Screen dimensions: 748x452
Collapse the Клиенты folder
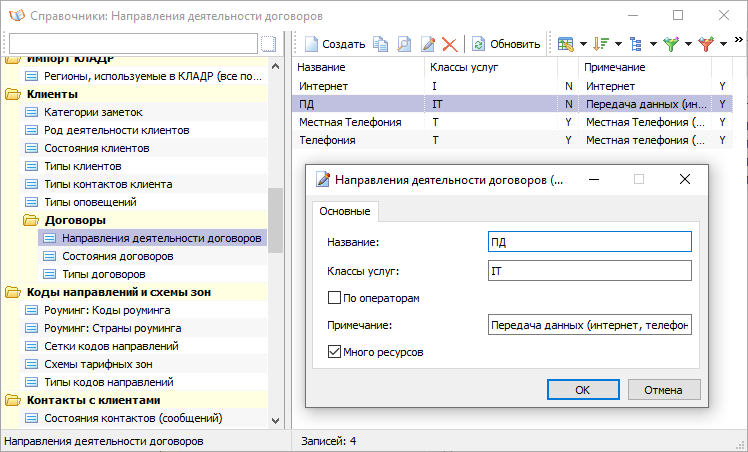13,94
